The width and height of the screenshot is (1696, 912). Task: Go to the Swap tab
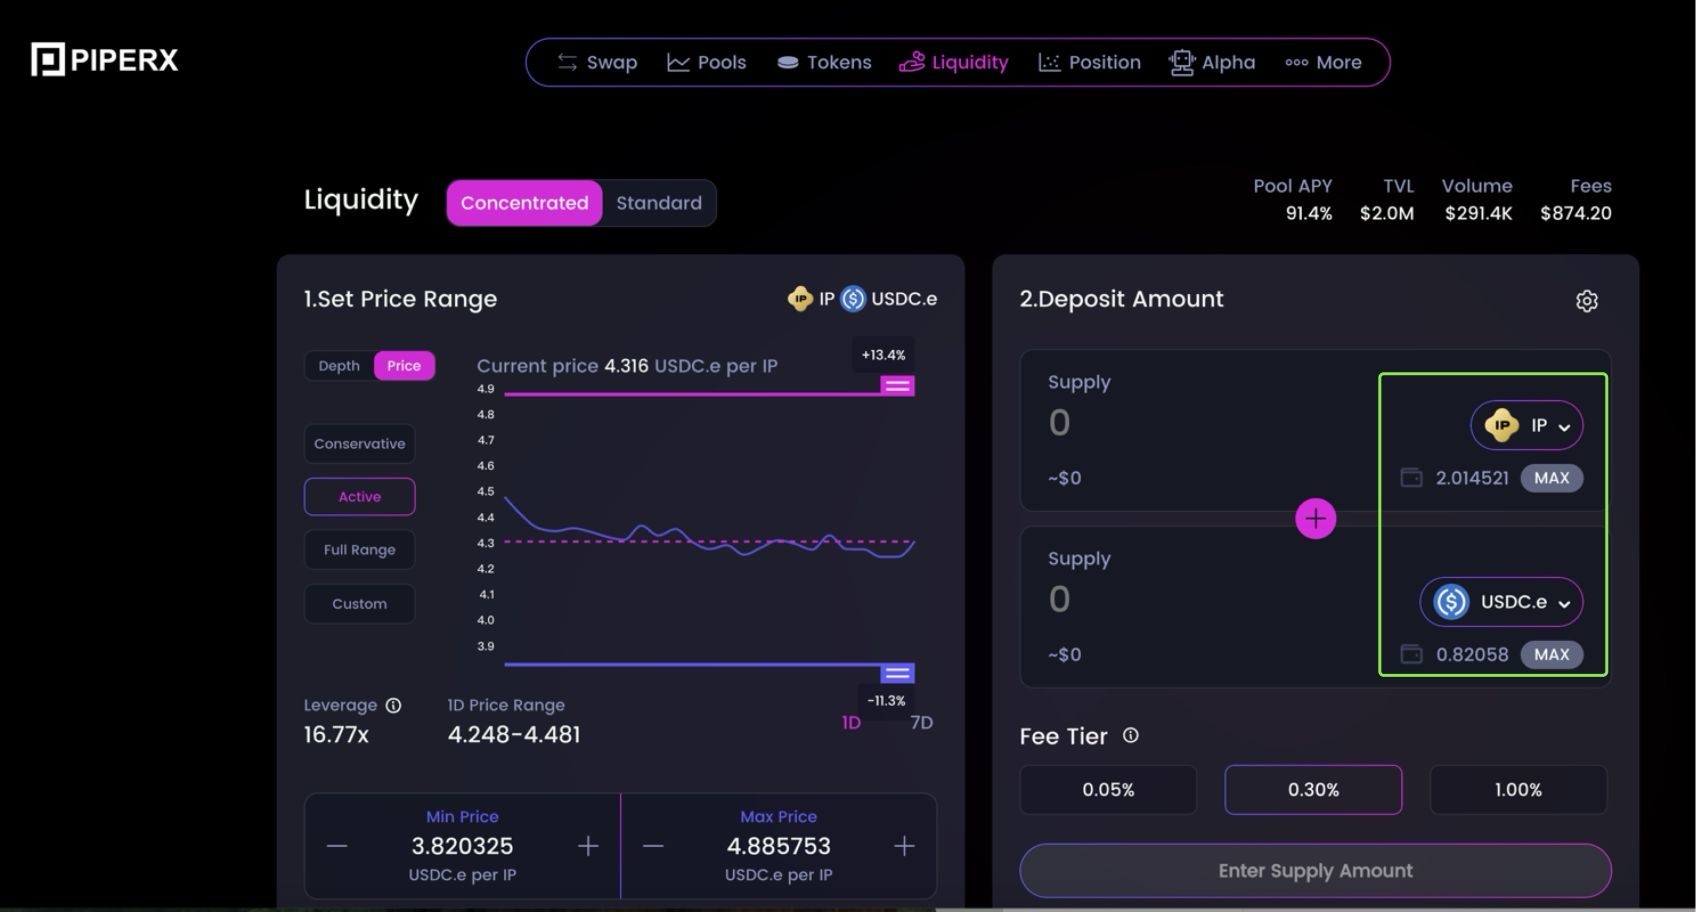pyautogui.click(x=597, y=62)
